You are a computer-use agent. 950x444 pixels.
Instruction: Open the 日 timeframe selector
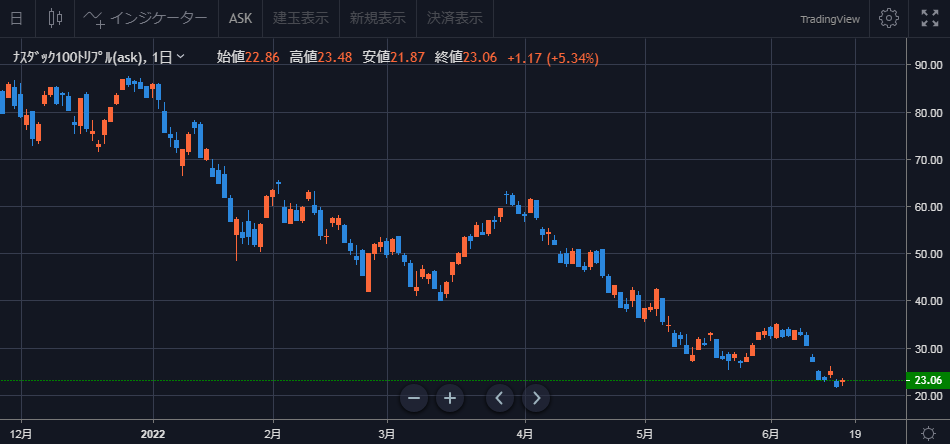[x=17, y=18]
